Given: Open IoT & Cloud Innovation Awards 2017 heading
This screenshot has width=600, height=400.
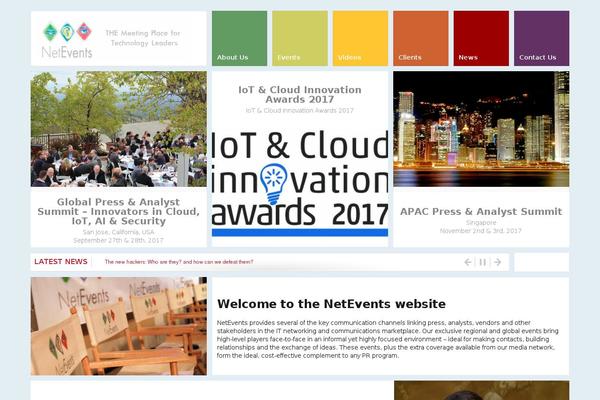Looking at the screenshot, I should click(x=300, y=95).
